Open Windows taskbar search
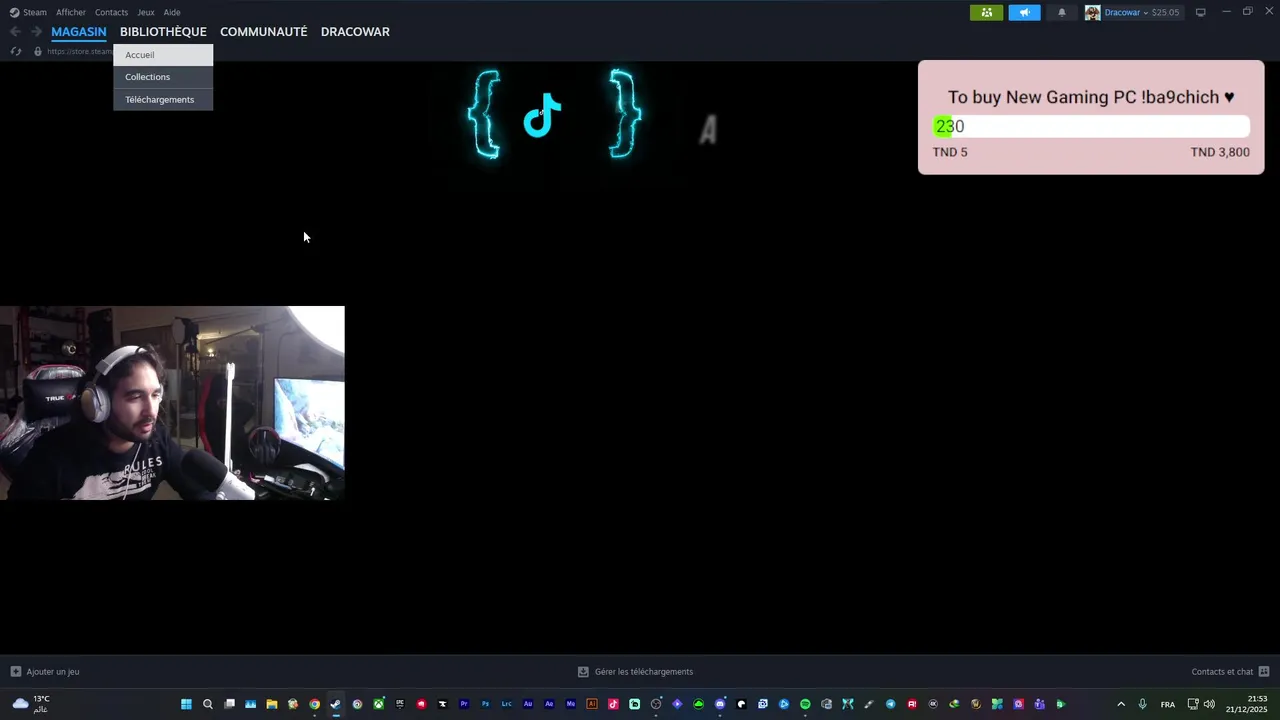1280x720 pixels. [x=208, y=704]
